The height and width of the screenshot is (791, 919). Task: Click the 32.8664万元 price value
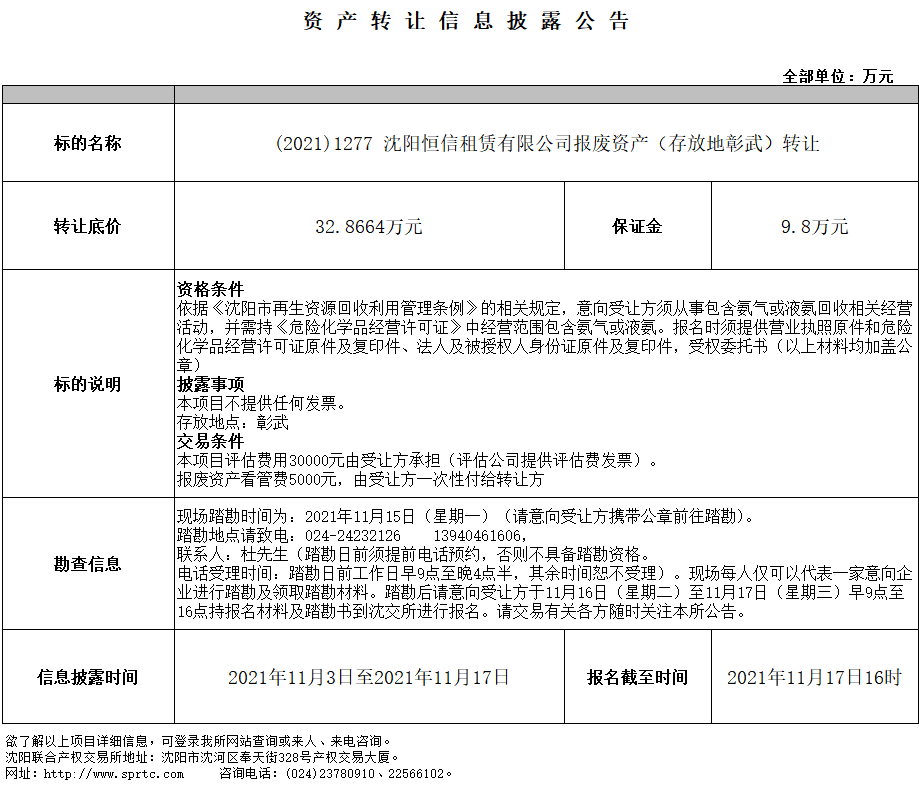pos(369,227)
